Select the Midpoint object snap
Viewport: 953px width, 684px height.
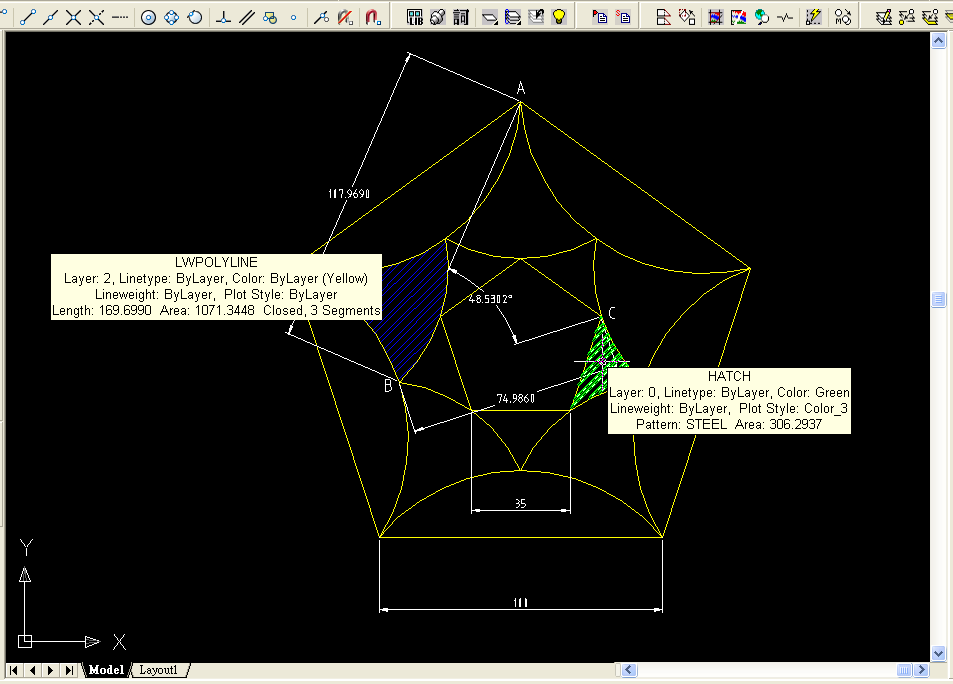[50, 17]
